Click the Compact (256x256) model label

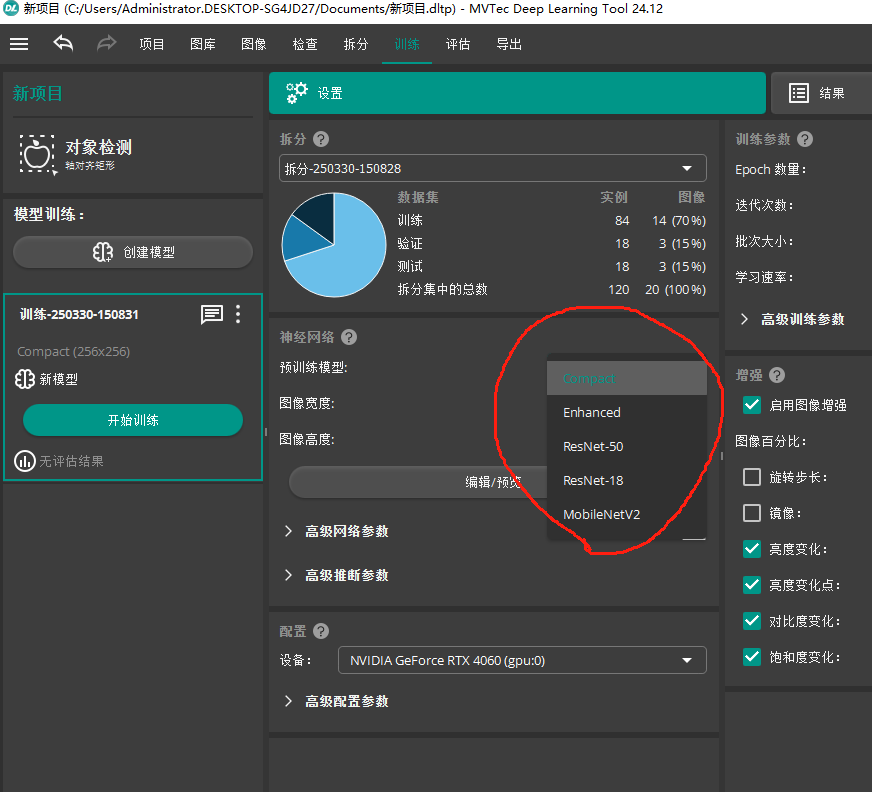(x=73, y=352)
